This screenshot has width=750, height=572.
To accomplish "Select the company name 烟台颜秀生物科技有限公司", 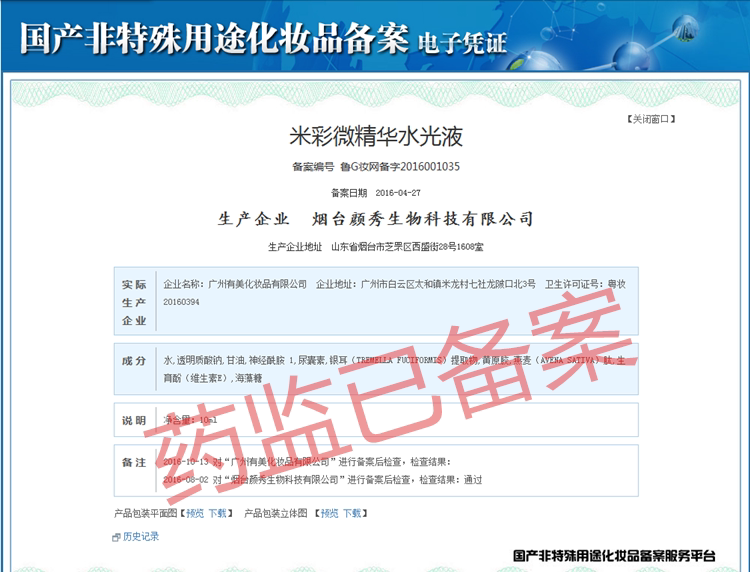I will 423,219.
